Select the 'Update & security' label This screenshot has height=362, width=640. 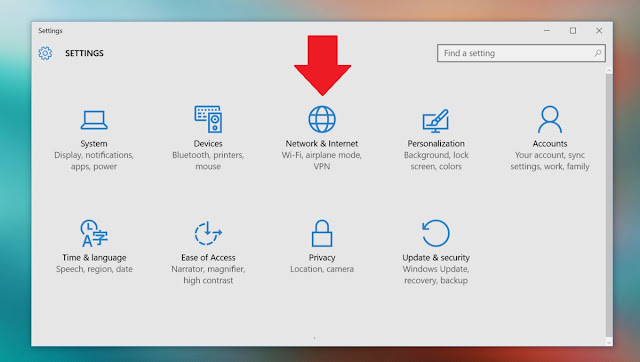[x=436, y=258]
